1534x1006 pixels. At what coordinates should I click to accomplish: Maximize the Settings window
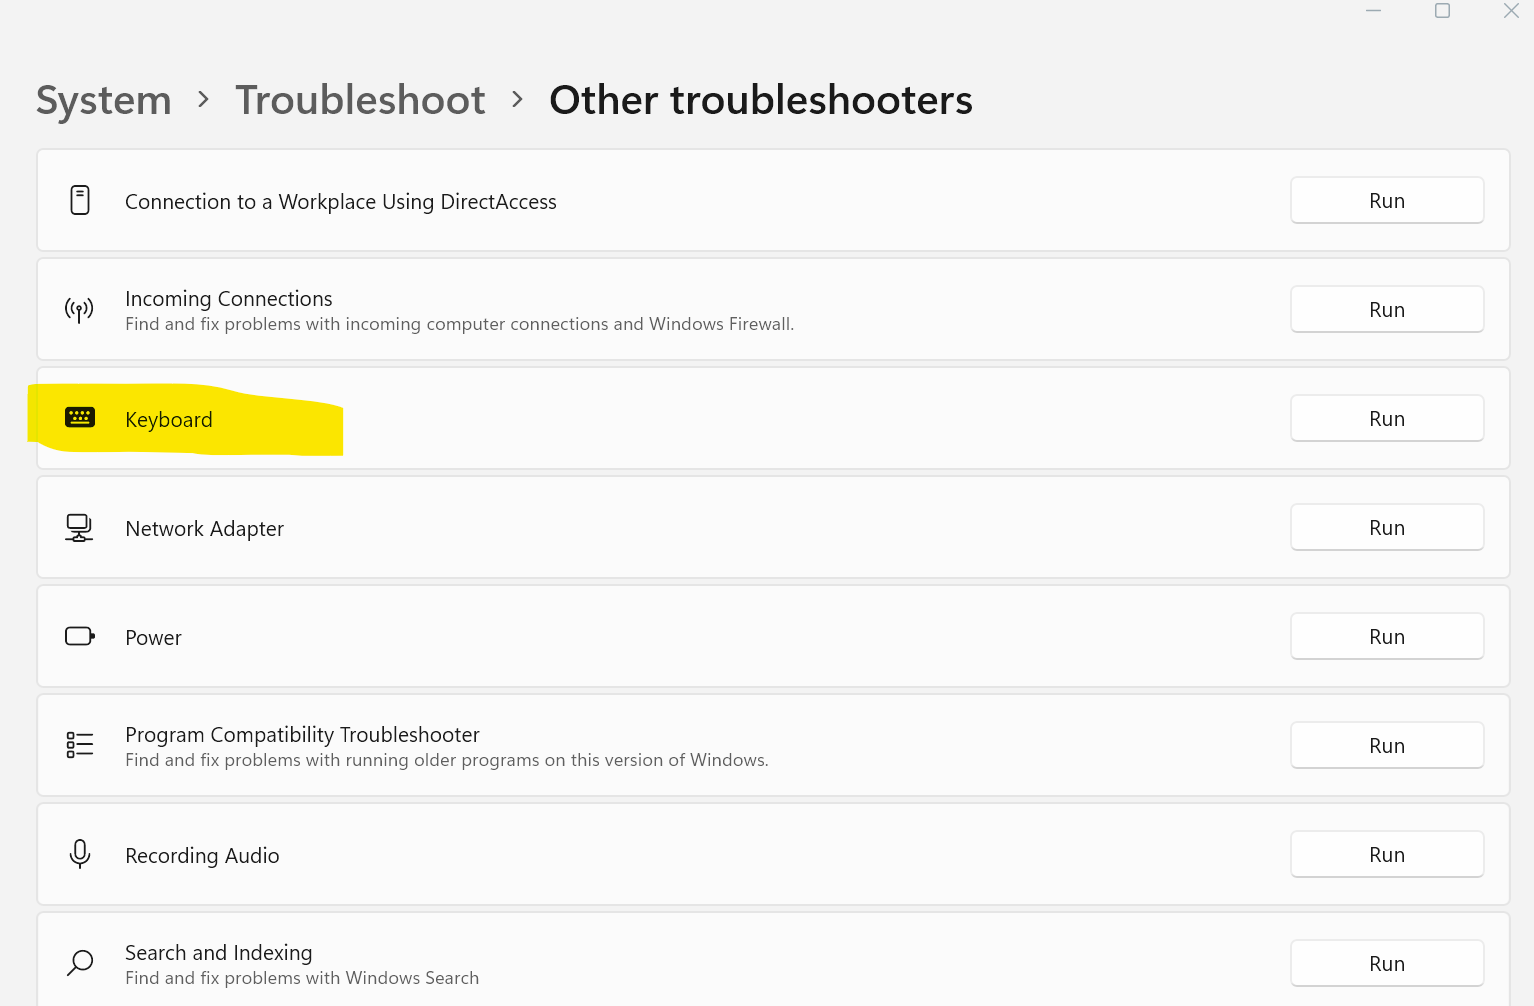coord(1442,11)
